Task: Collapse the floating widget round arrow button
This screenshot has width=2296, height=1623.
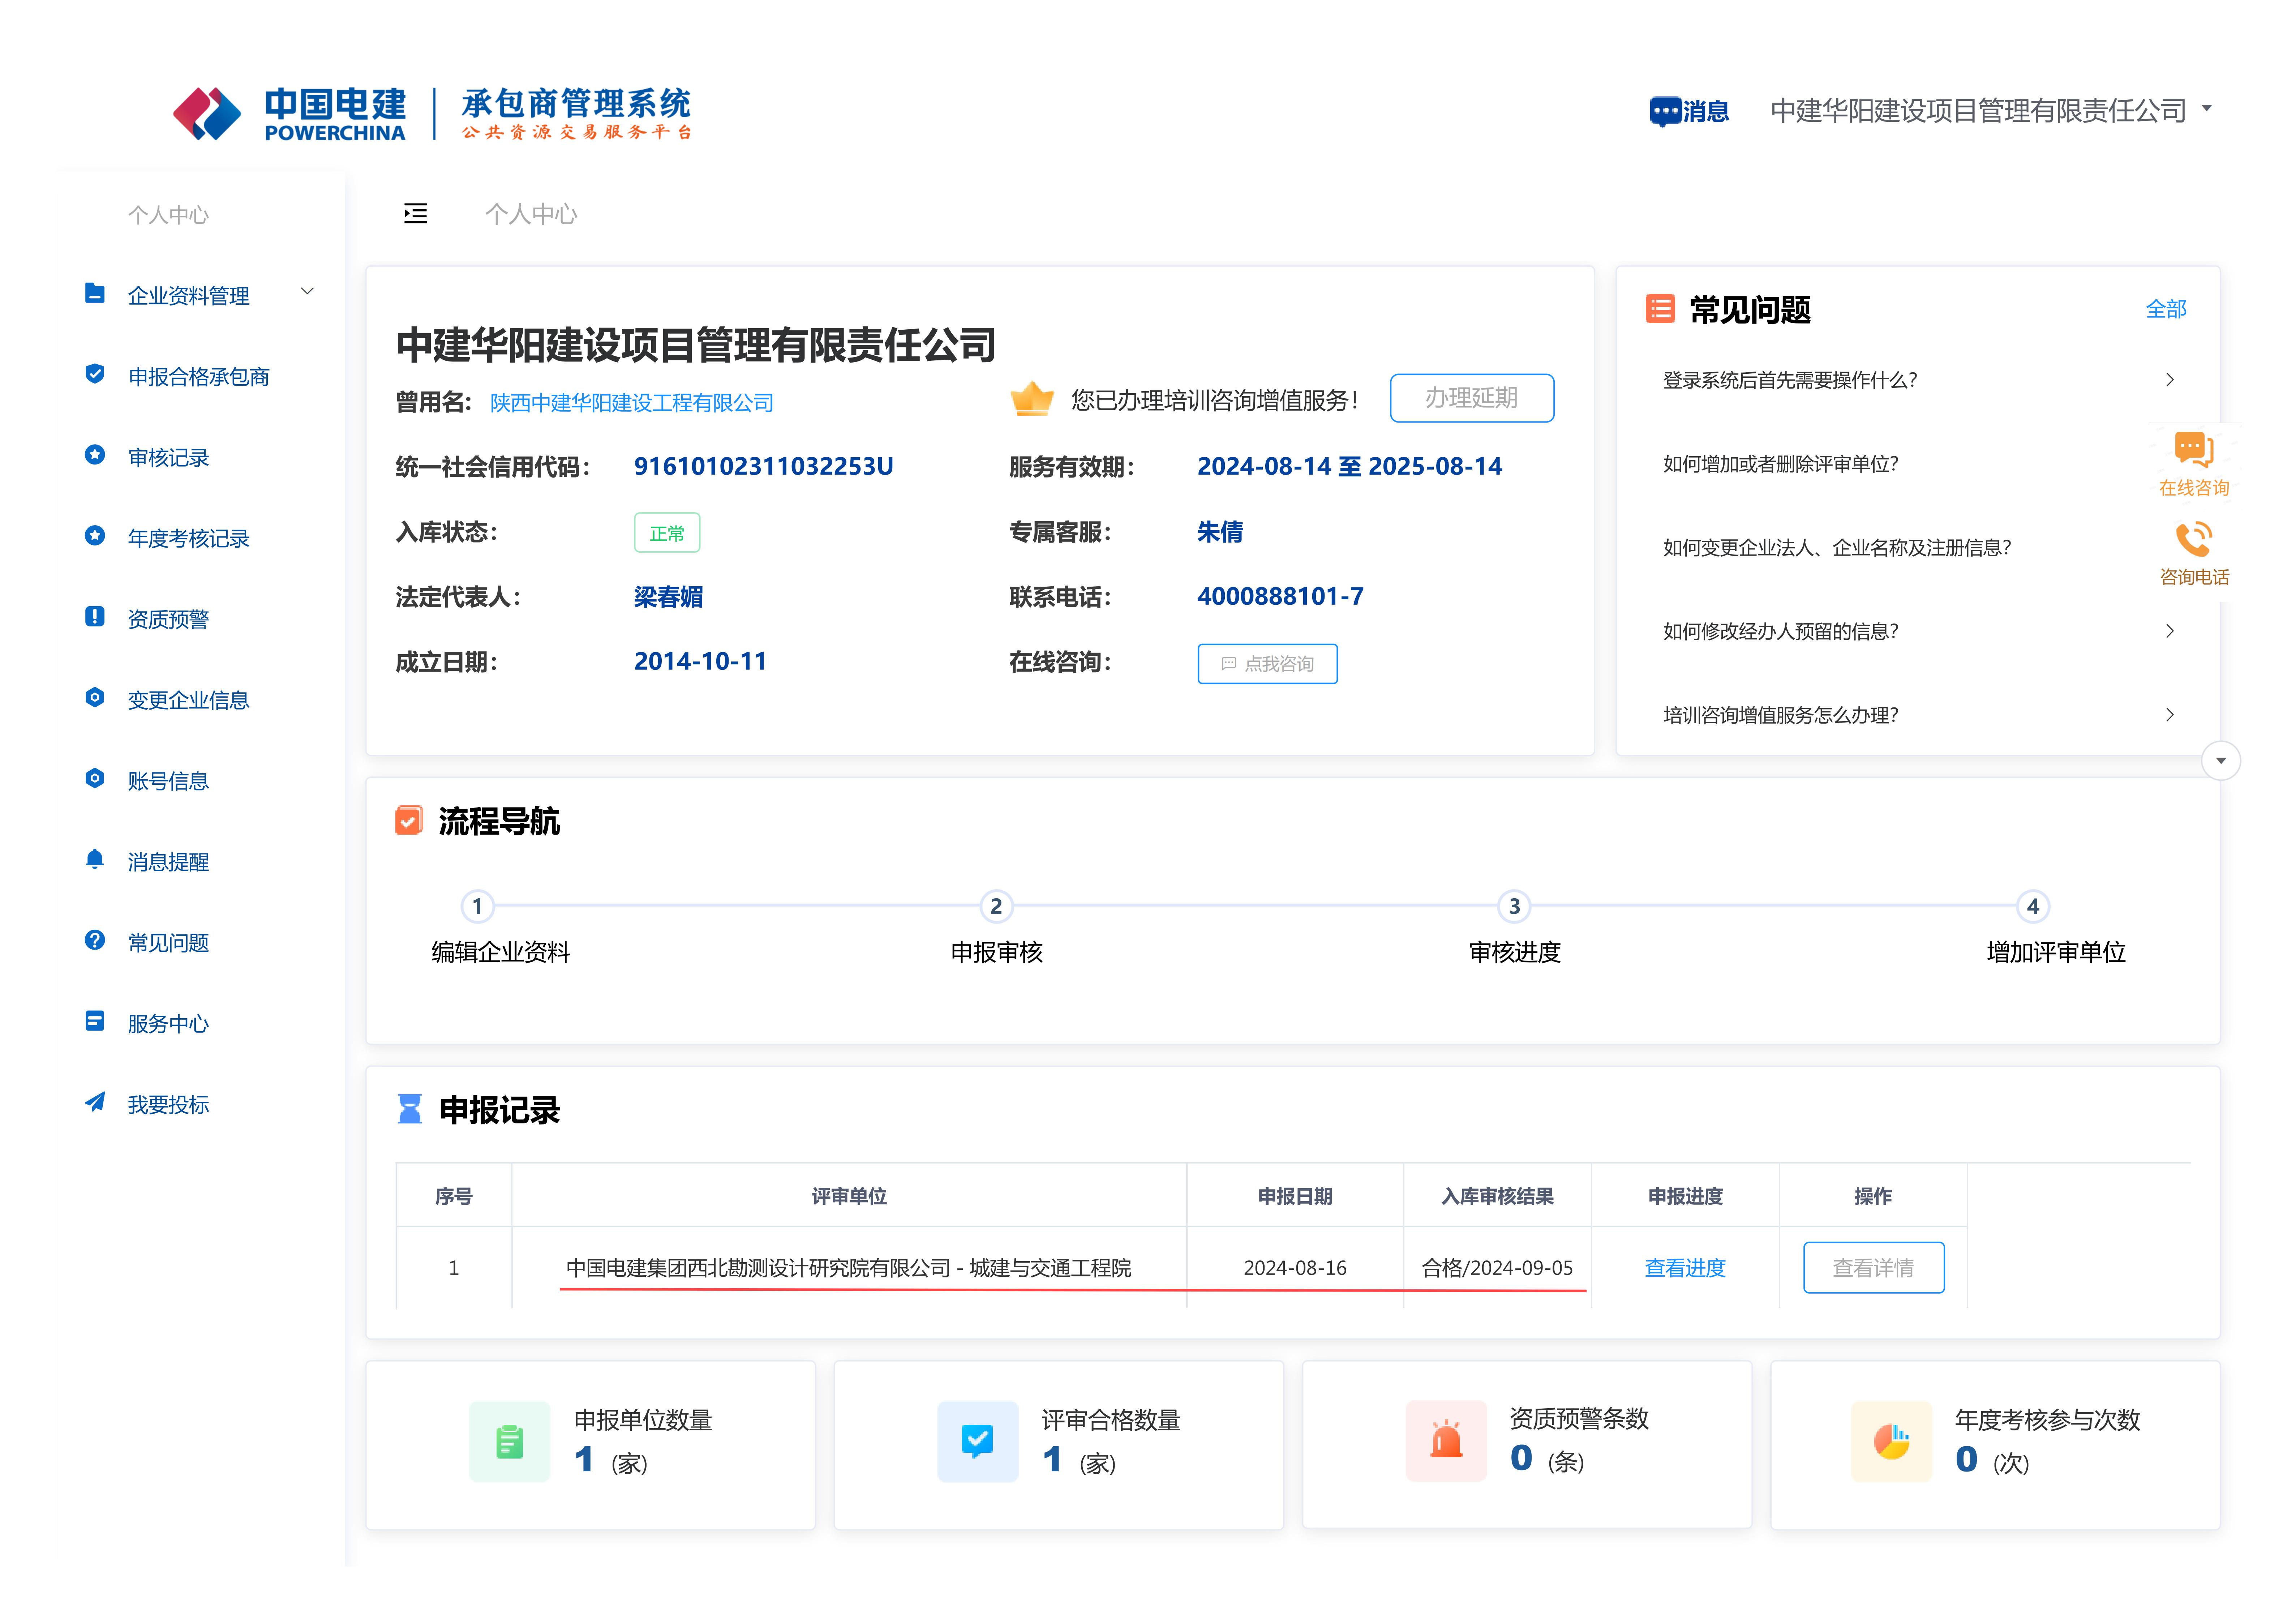Action: click(2221, 761)
